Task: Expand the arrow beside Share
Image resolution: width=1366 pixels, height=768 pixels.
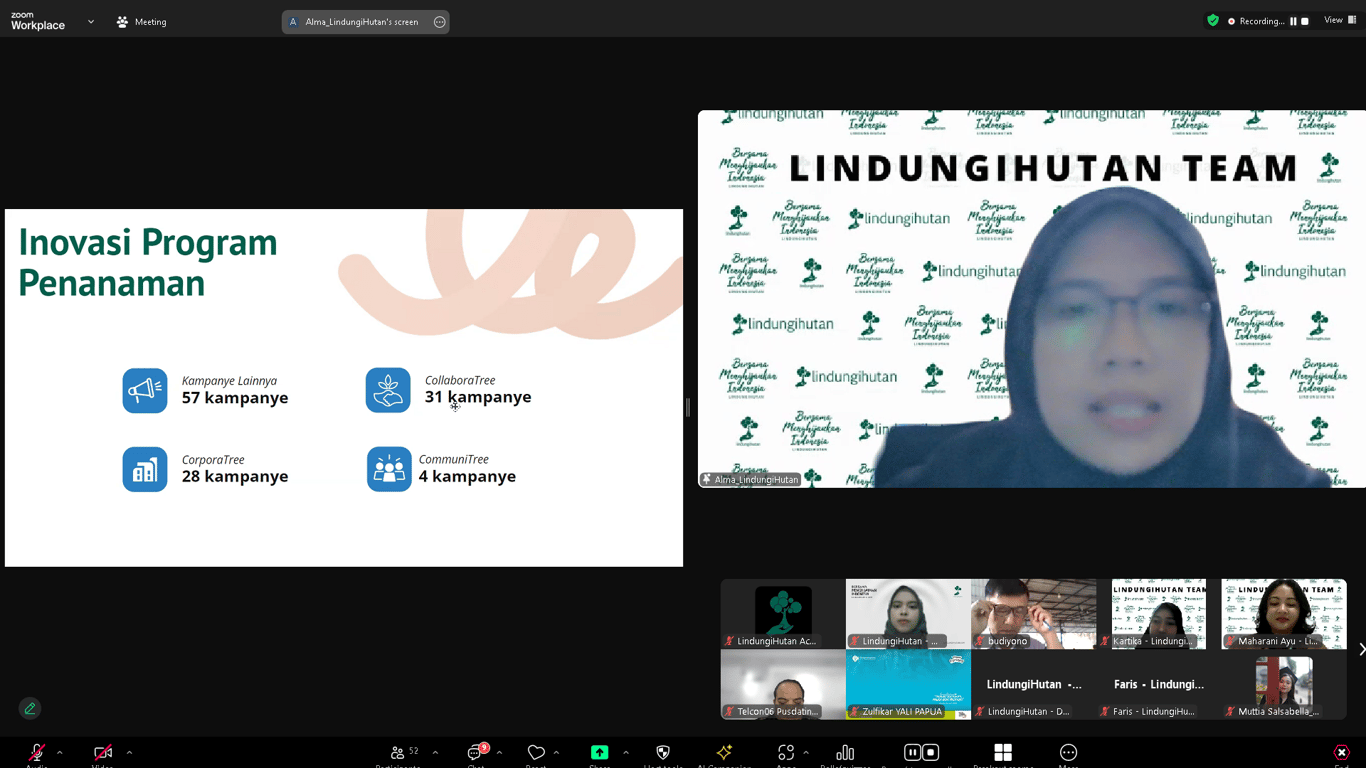Action: [x=626, y=753]
